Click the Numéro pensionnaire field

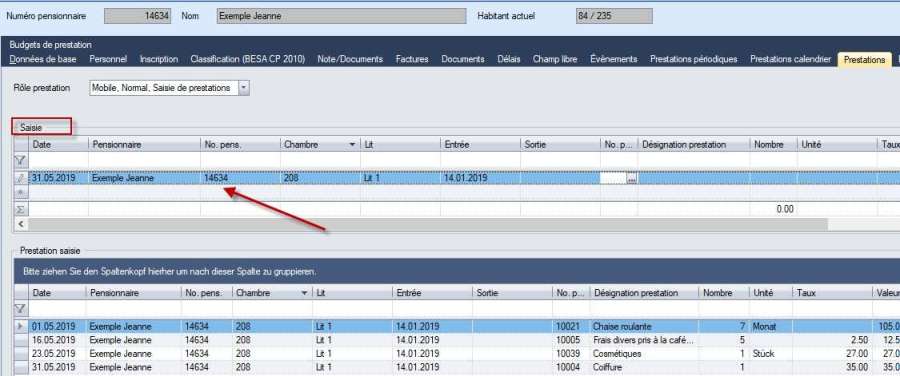click(x=137, y=16)
